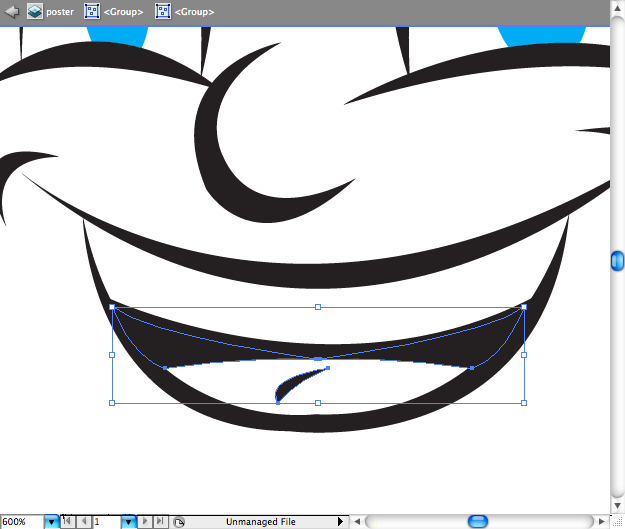This screenshot has height=529, width=625.
Task: Select the poster layer icon in breadcrumb
Action: pos(35,12)
